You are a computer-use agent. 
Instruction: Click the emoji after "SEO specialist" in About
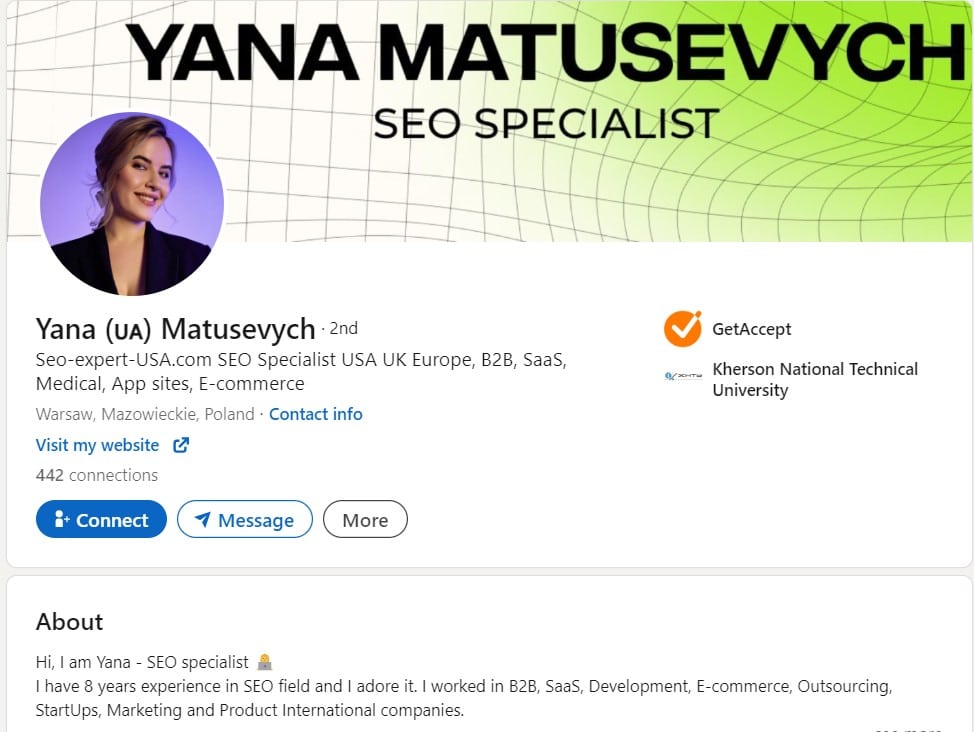(264, 662)
